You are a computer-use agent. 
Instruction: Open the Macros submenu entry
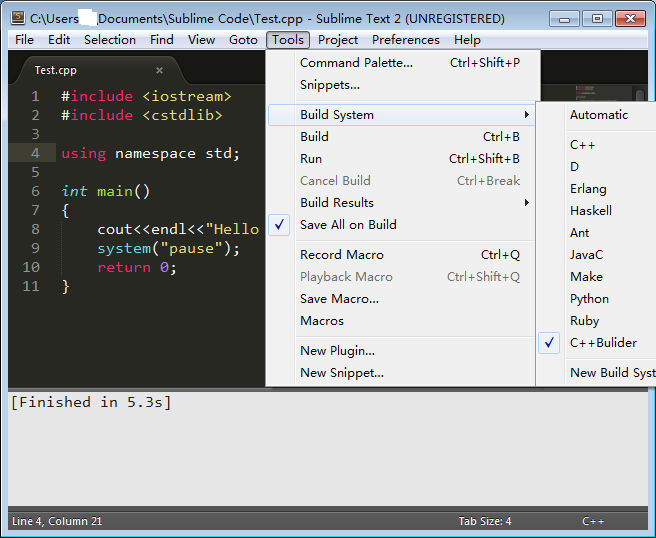[402, 321]
